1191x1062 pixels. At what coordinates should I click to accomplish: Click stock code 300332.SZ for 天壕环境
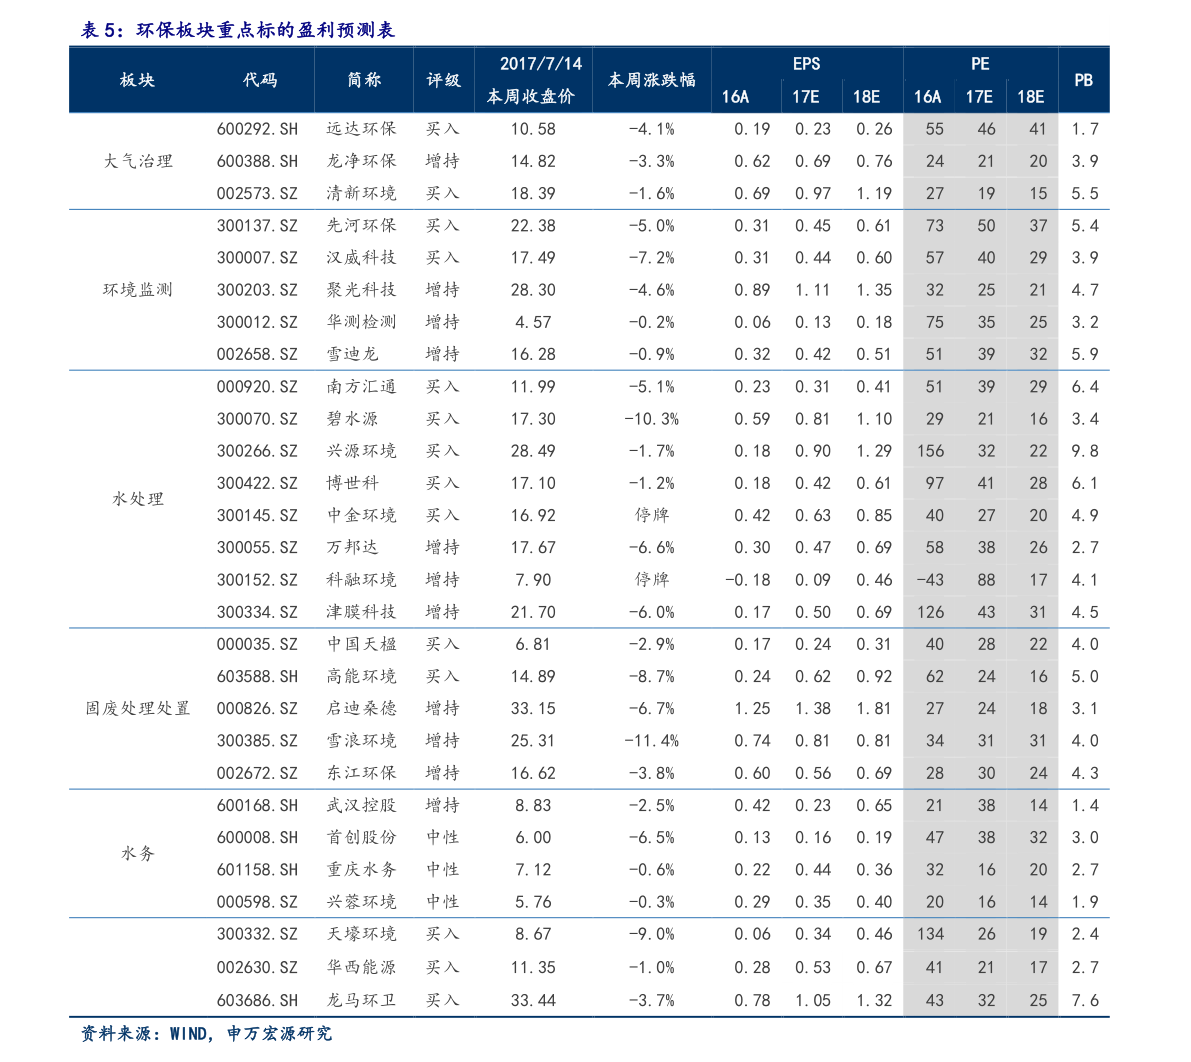257,934
